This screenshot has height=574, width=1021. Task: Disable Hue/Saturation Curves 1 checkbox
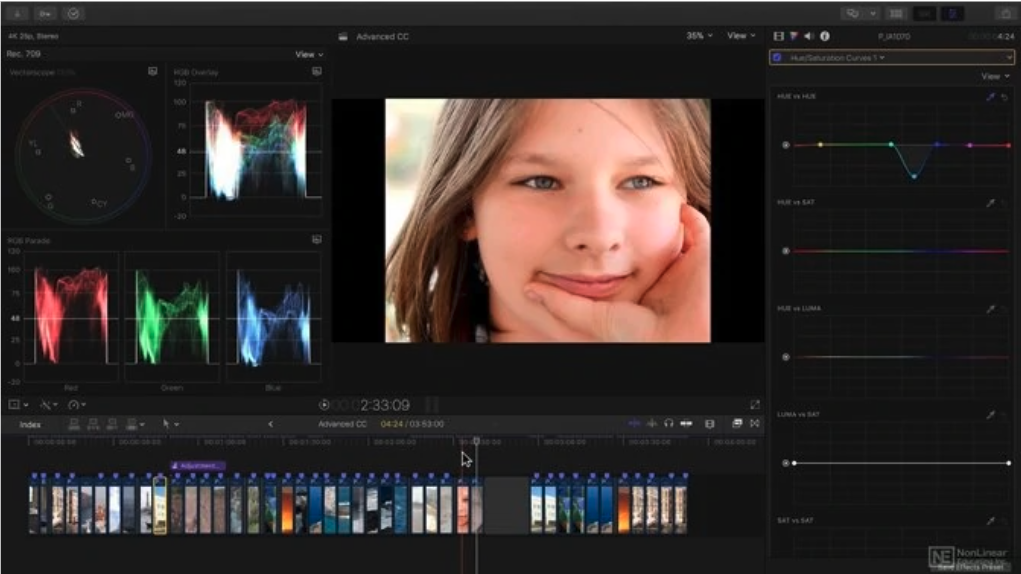click(777, 58)
